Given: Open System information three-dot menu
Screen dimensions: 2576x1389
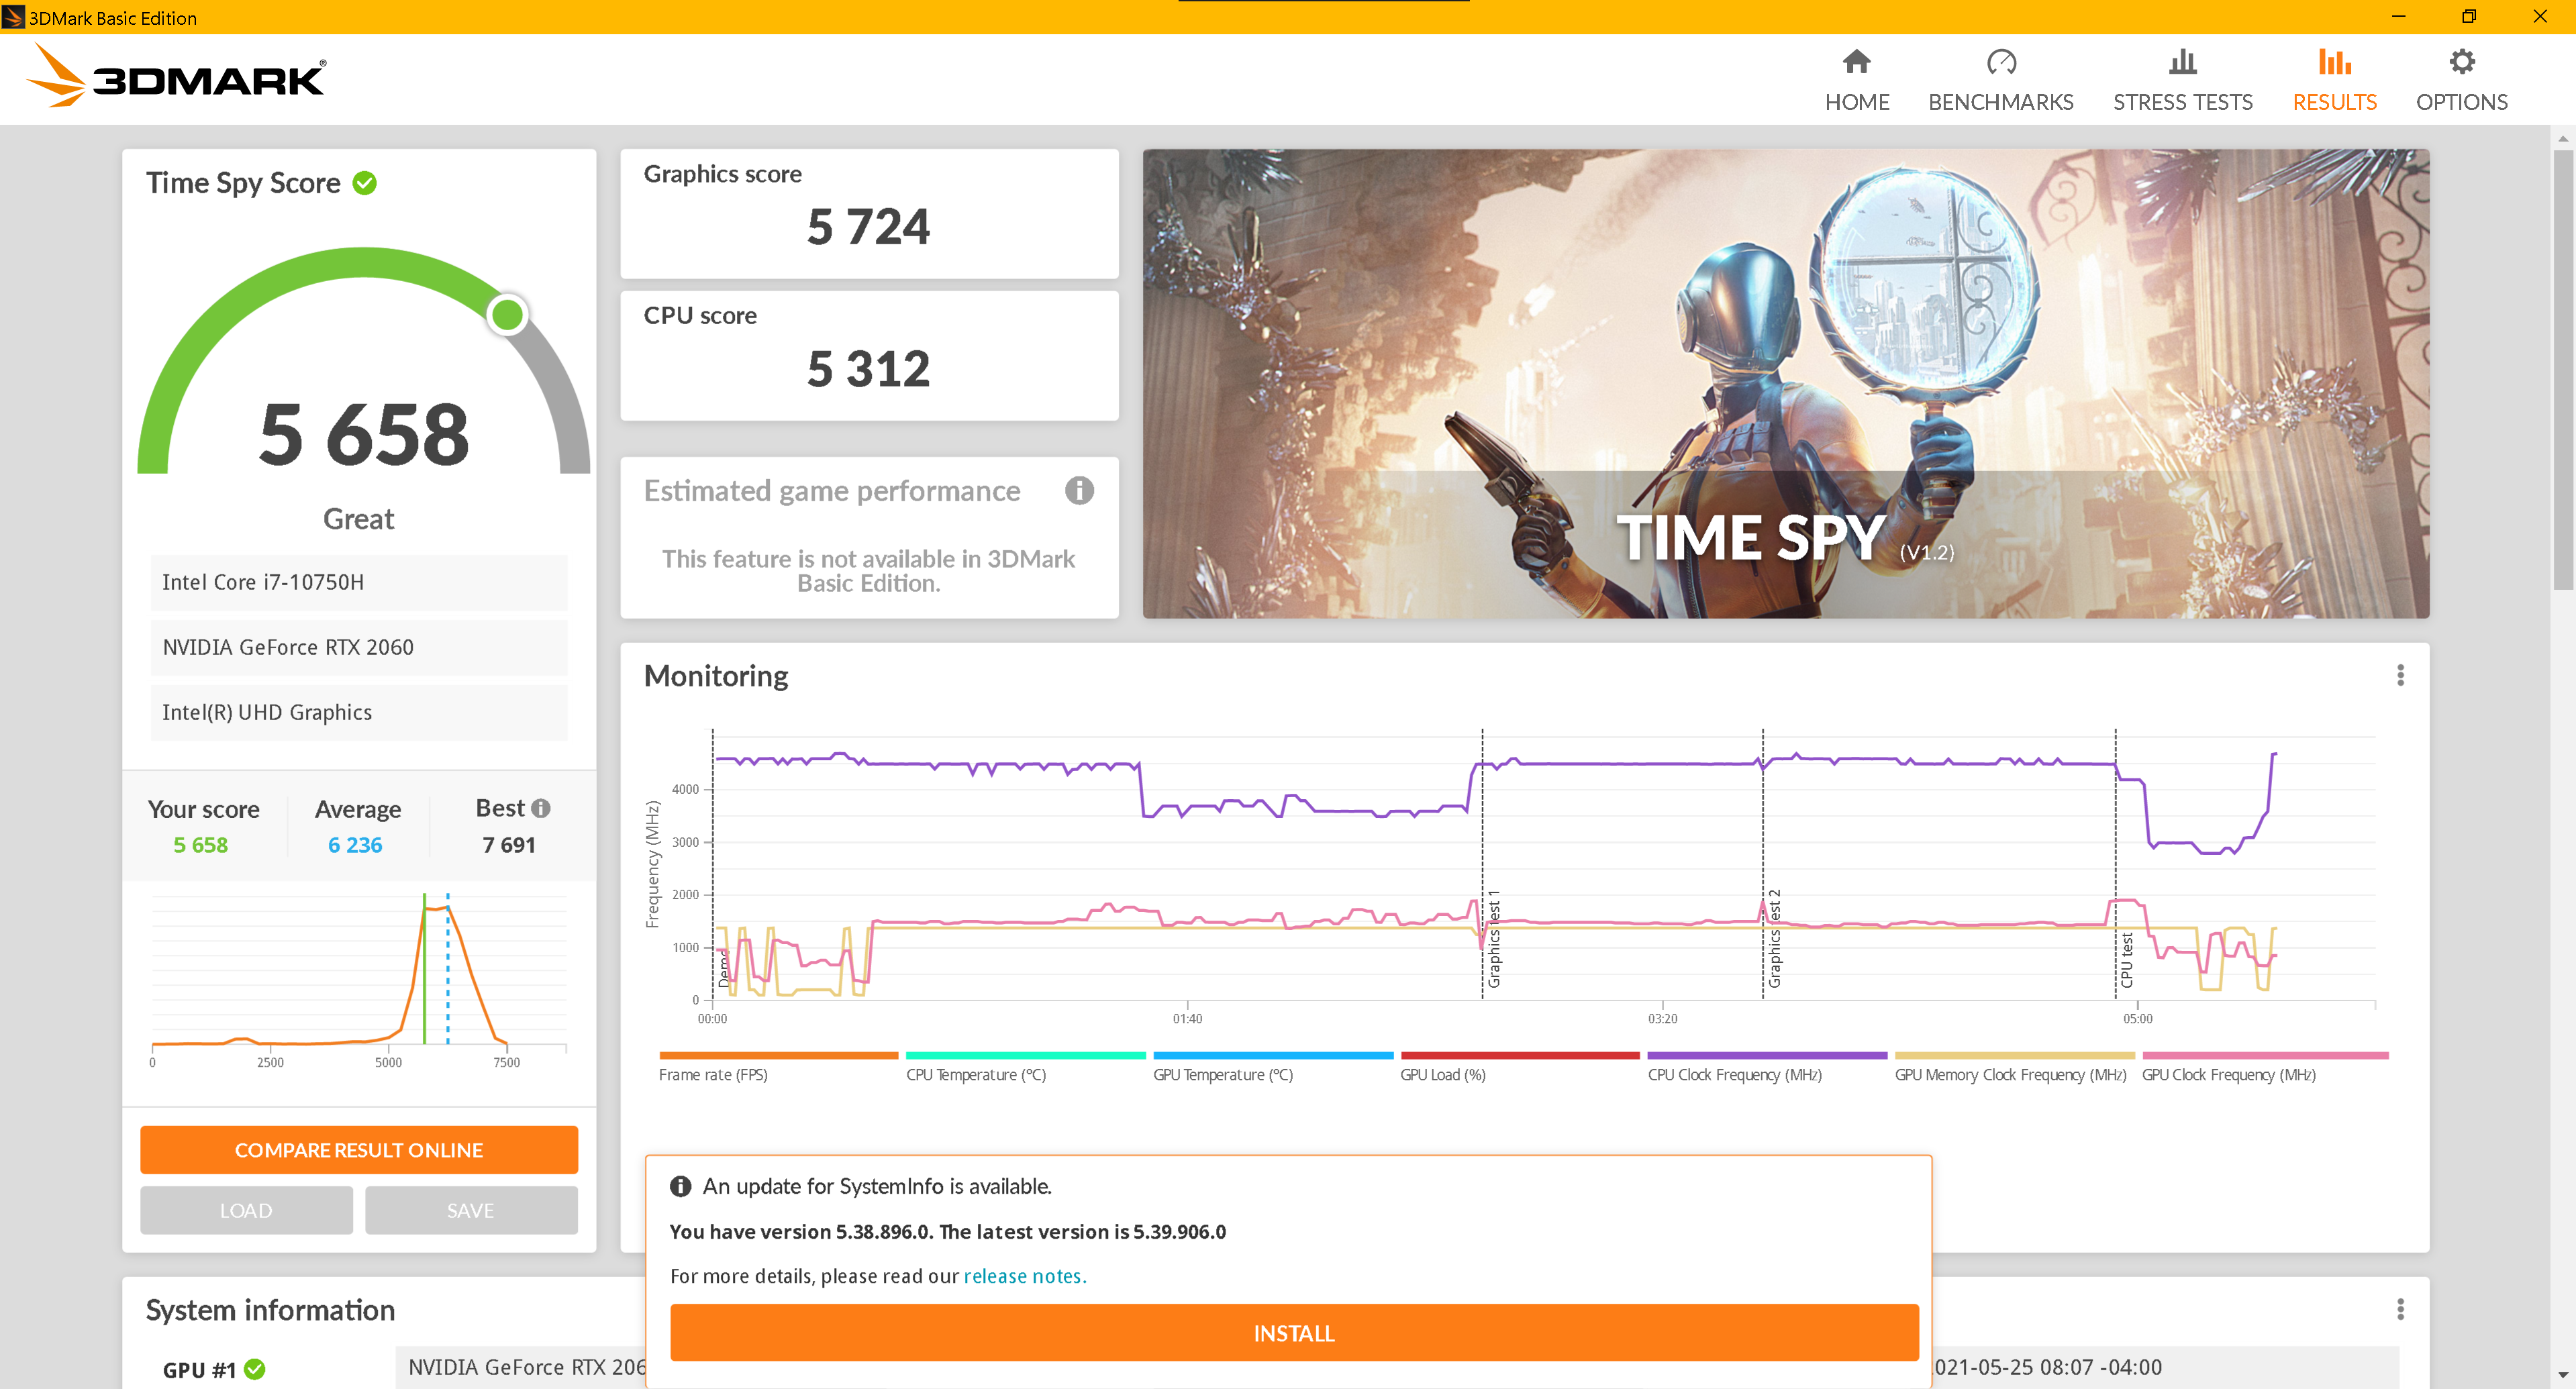Looking at the screenshot, I should (x=2399, y=1309).
